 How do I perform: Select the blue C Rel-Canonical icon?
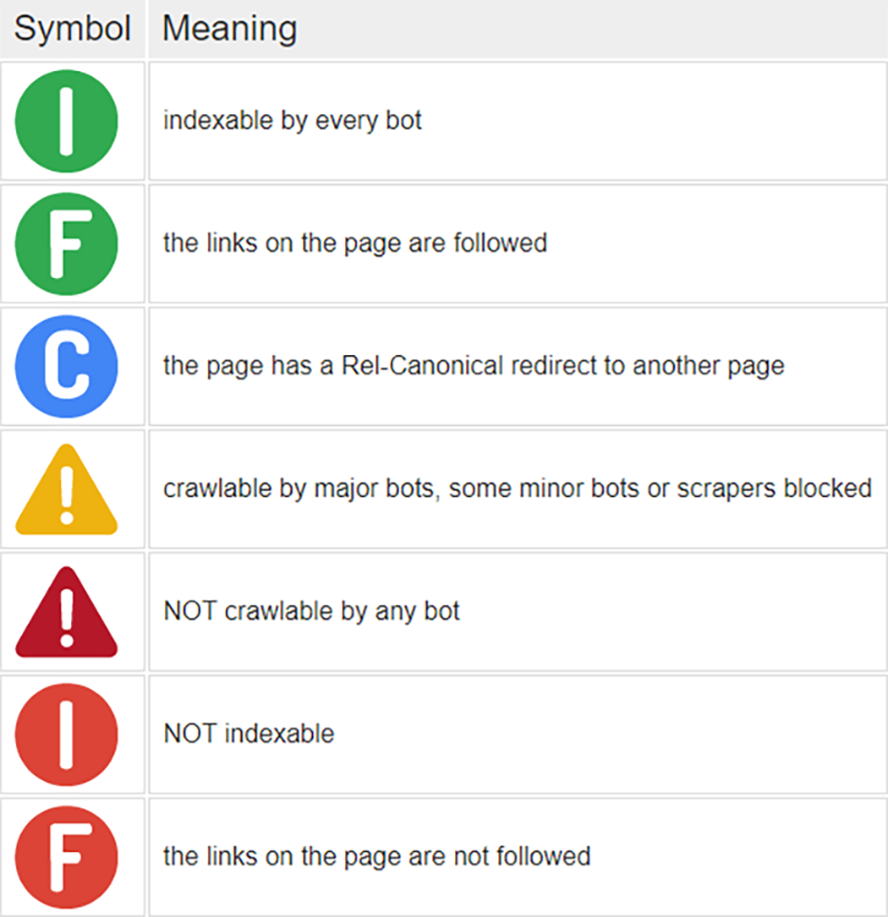coord(67,367)
